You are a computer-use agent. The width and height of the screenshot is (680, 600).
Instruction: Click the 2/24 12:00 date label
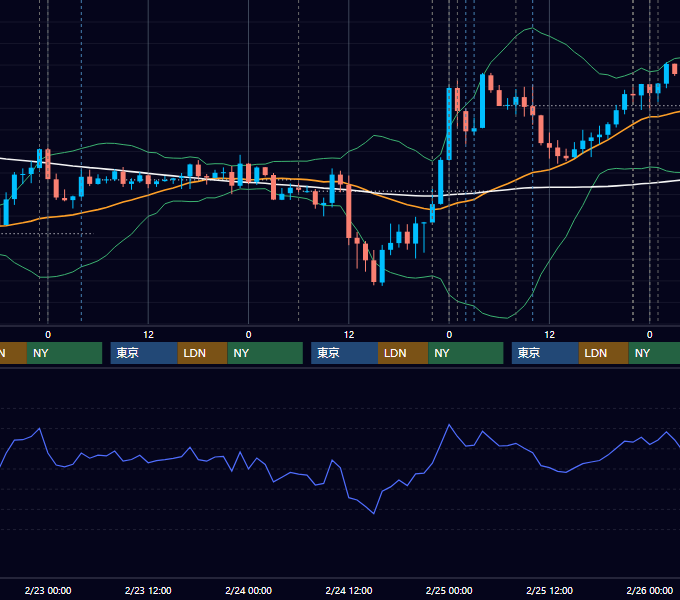(349, 590)
